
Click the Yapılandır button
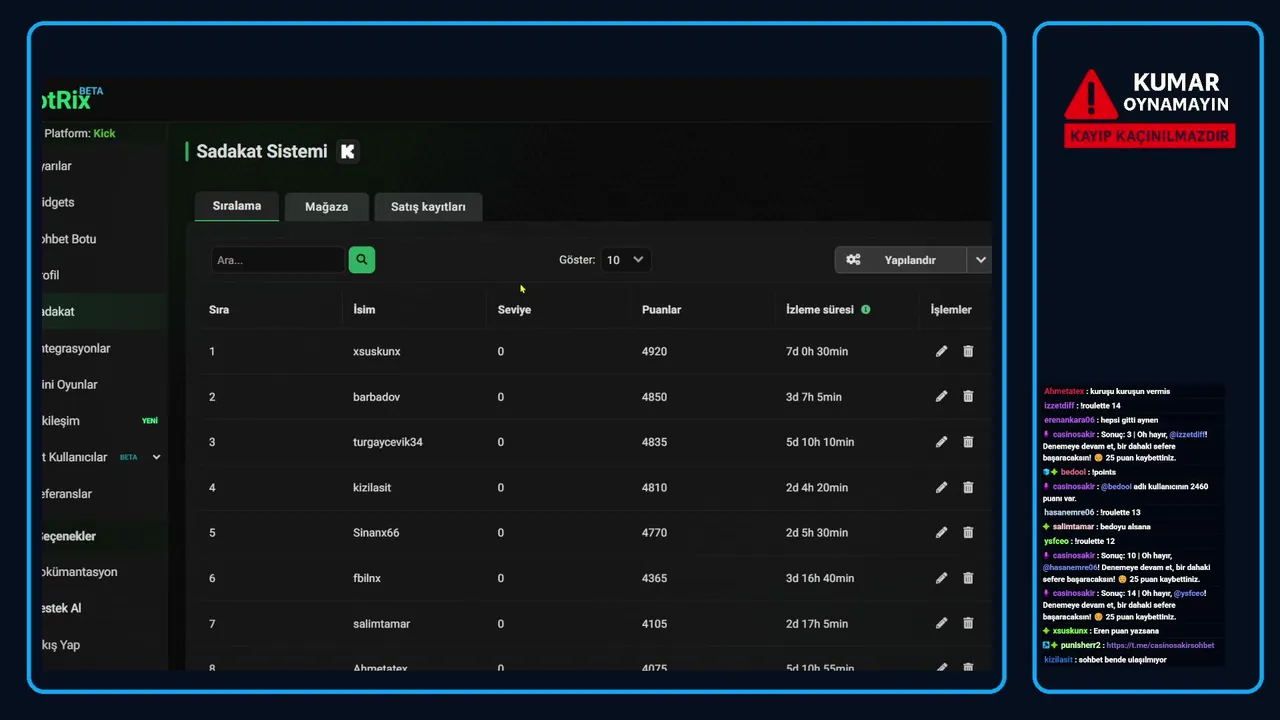pyautogui.click(x=901, y=260)
